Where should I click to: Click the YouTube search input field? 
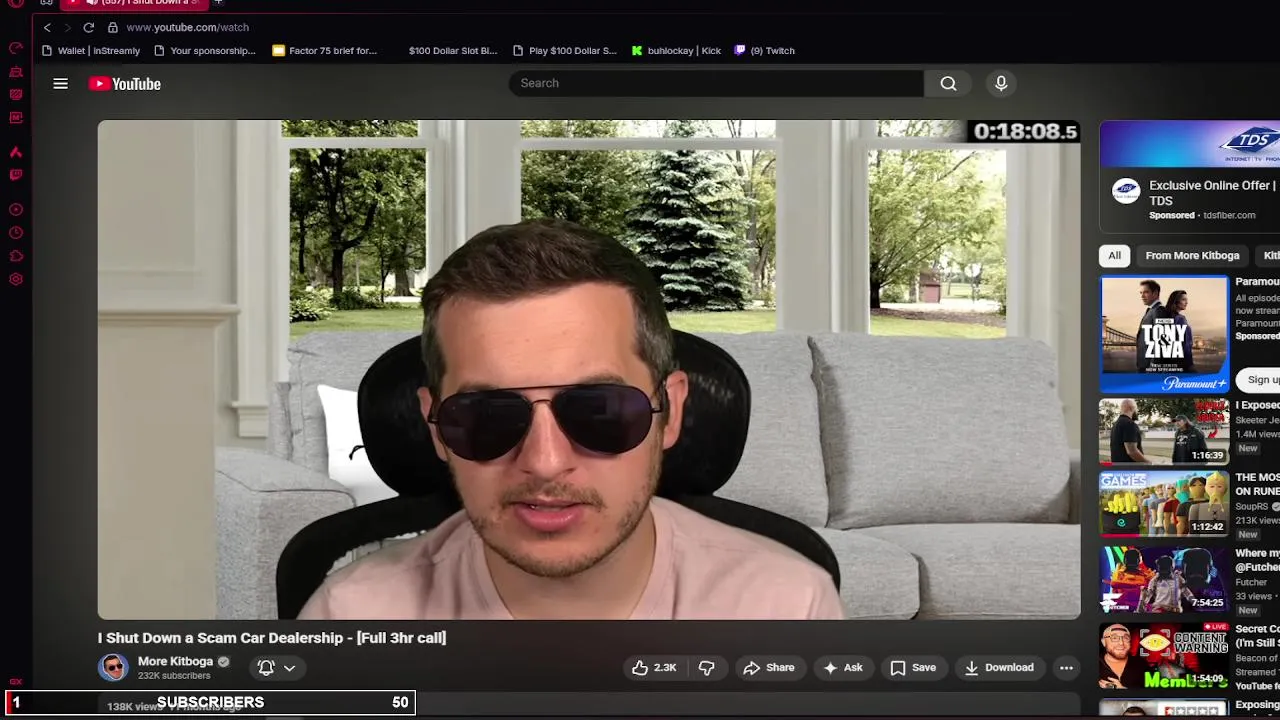point(716,83)
